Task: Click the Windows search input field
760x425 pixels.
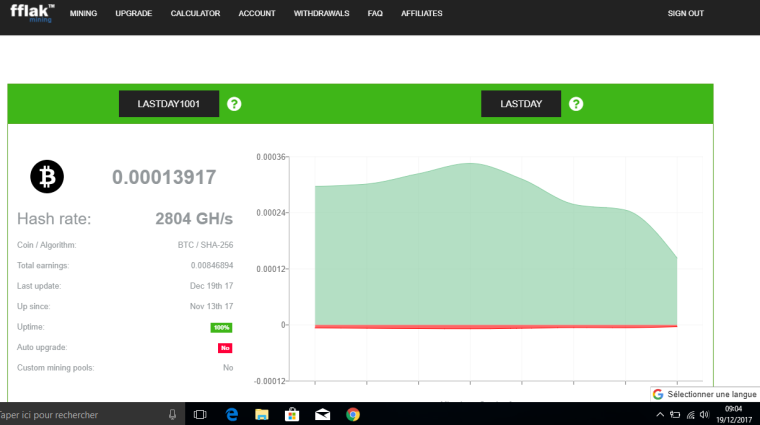Action: (x=80, y=414)
